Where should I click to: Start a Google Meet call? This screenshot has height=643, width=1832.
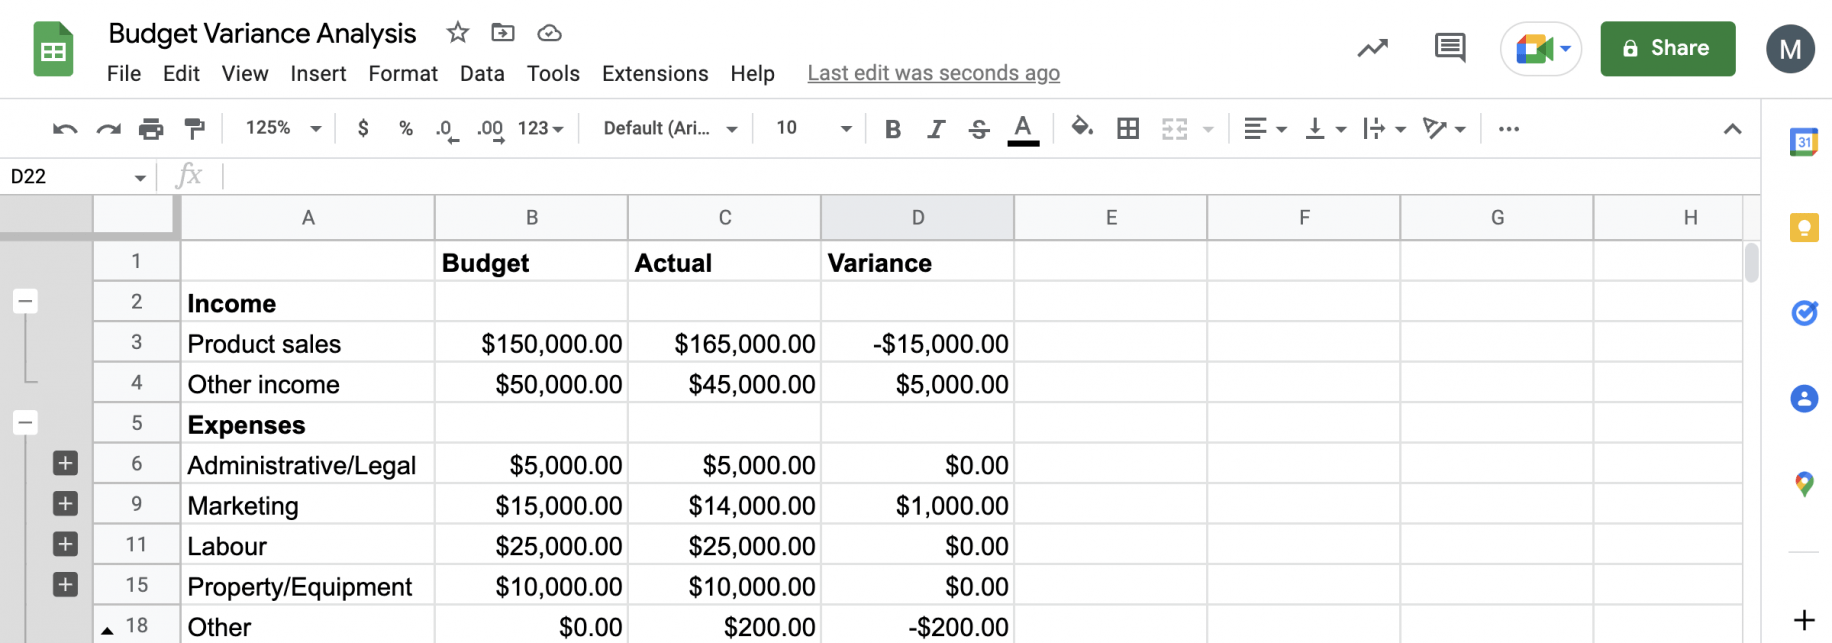click(x=1541, y=48)
